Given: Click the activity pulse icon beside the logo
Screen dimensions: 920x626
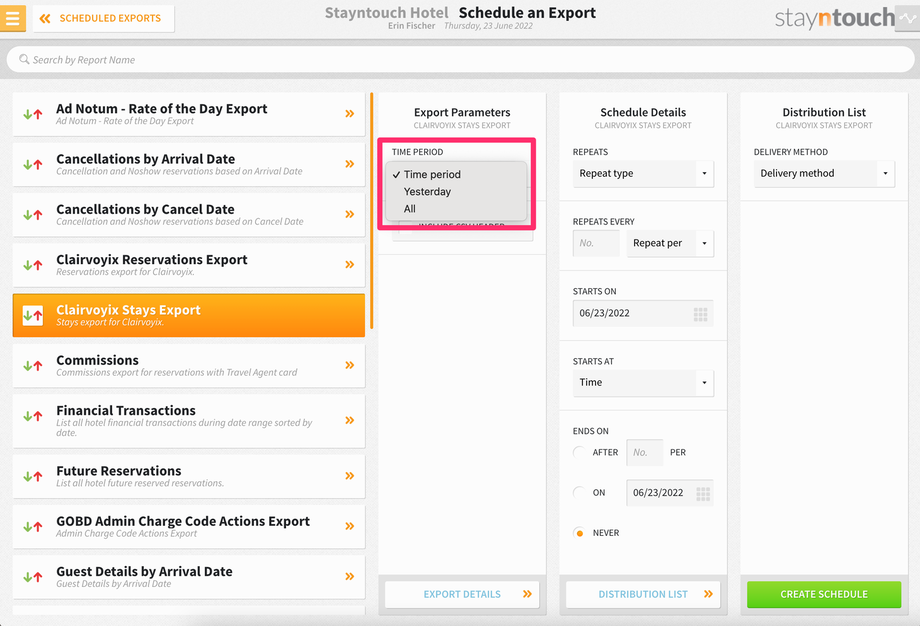Looking at the screenshot, I should point(908,18).
